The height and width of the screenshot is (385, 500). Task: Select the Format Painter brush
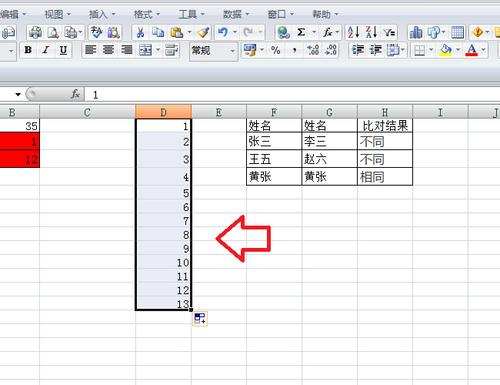click(x=203, y=32)
